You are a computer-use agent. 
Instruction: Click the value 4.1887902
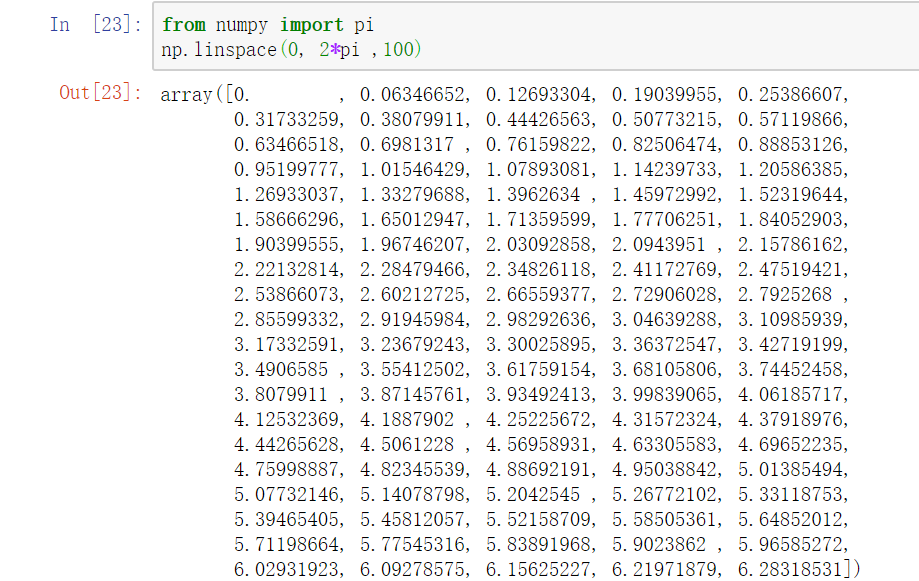pos(406,420)
